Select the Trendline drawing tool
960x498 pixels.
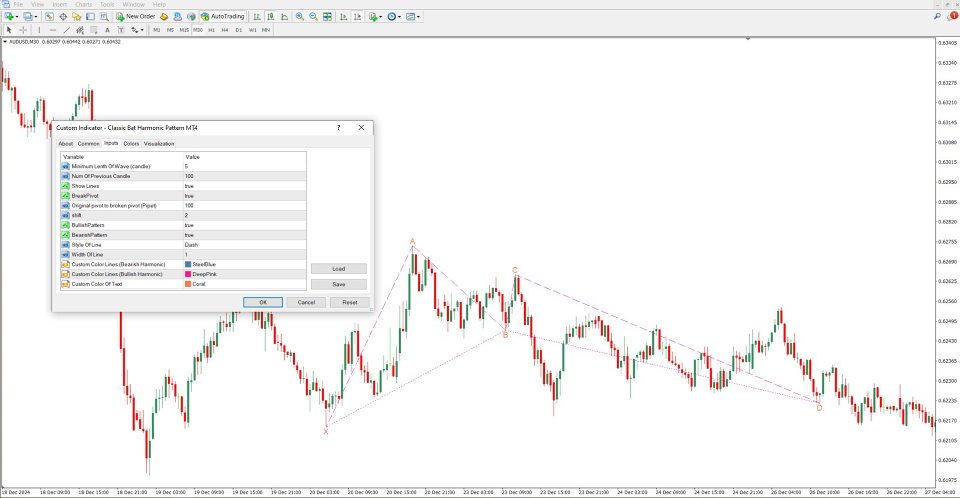pos(67,29)
